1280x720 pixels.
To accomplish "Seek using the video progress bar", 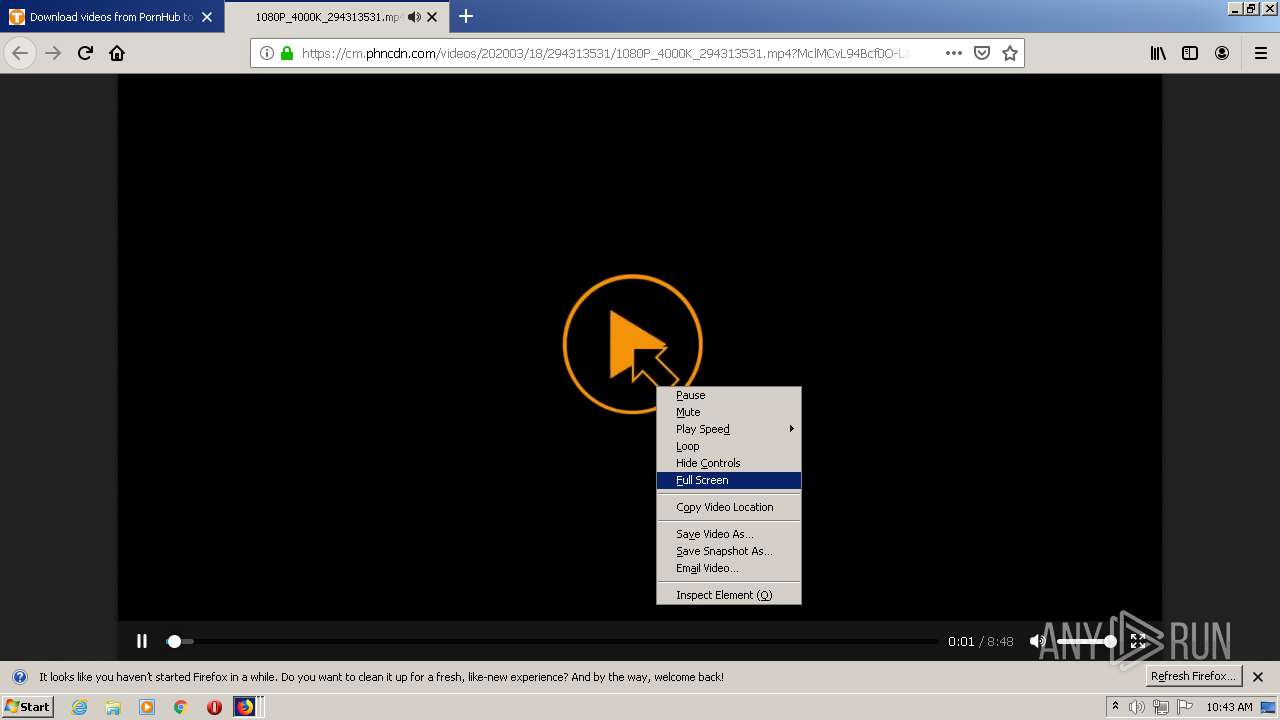I will pyautogui.click(x=553, y=641).
